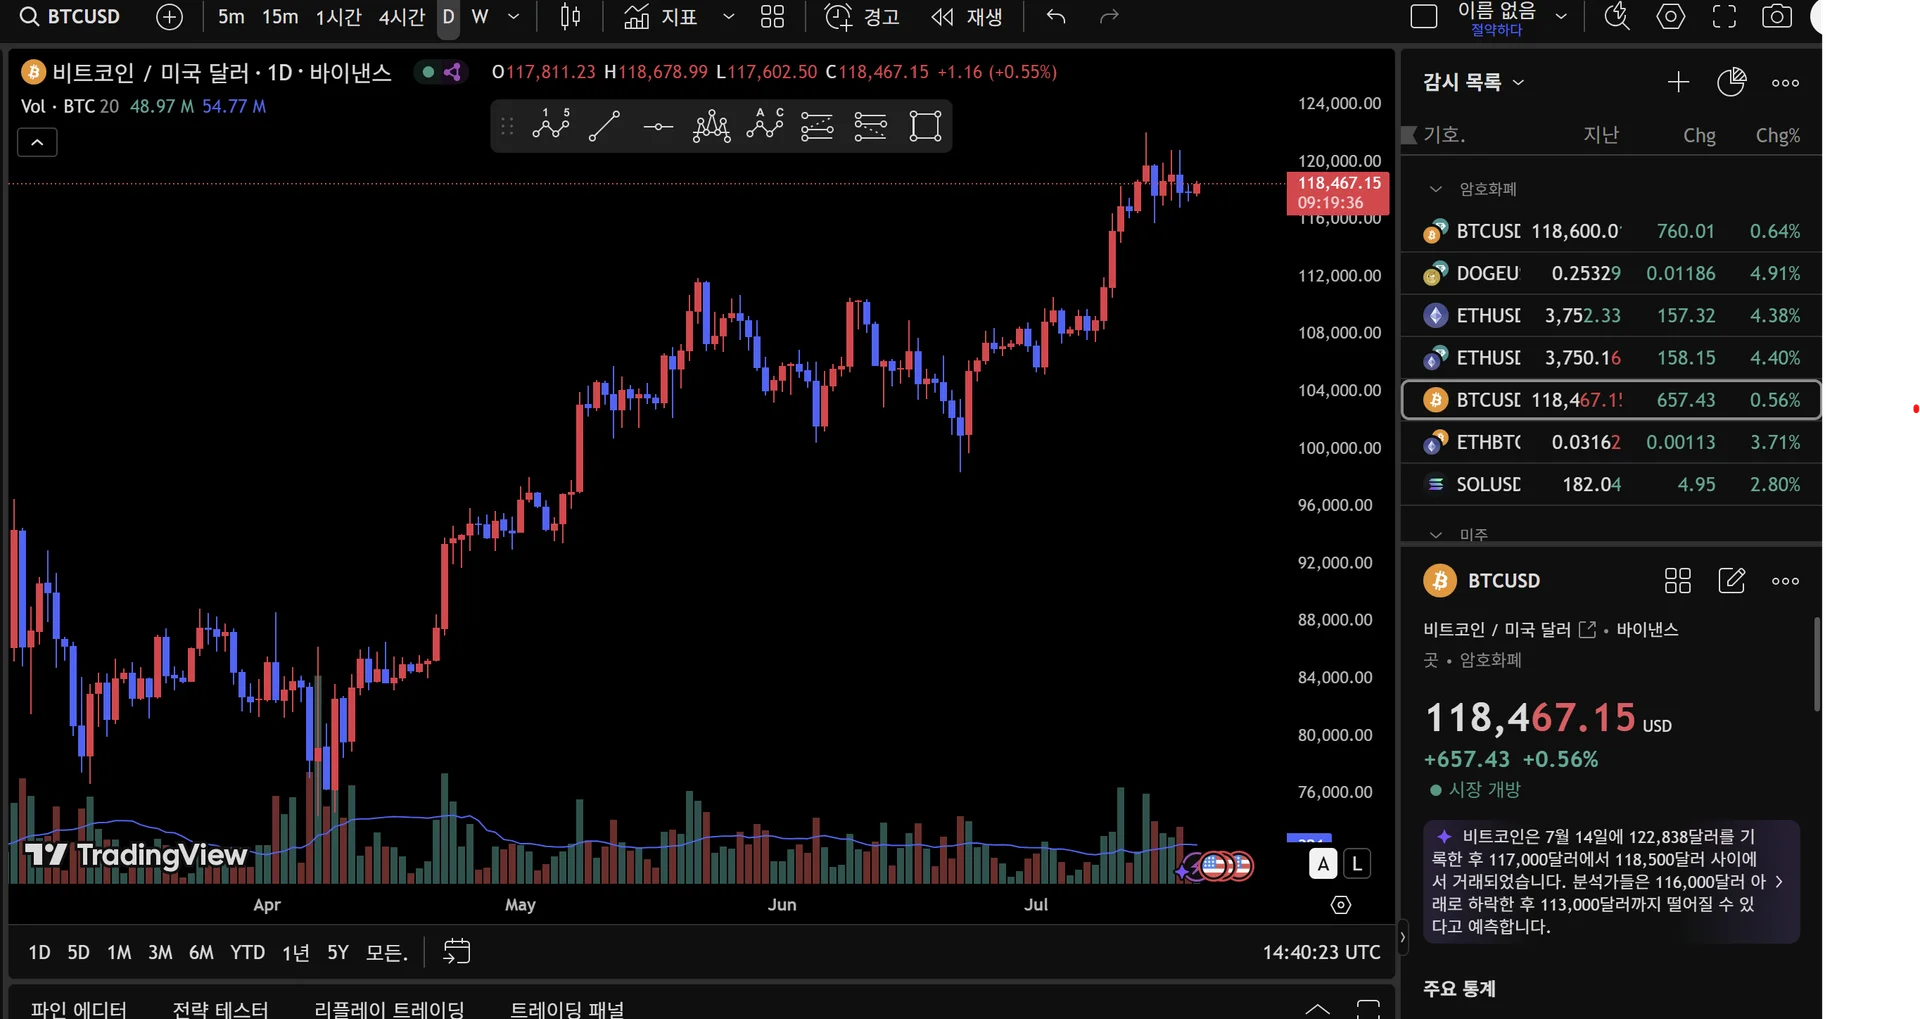Select the 1시간 interval
The width and height of the screenshot is (1920, 1019).
pos(338,17)
